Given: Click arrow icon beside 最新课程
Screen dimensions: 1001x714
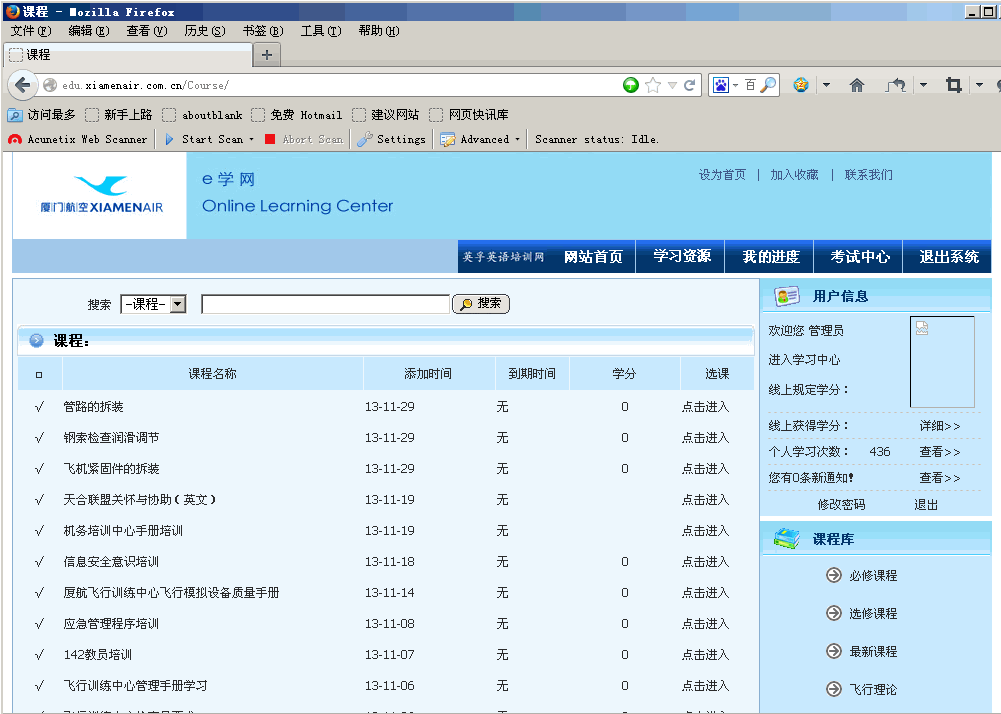Looking at the screenshot, I should coord(834,651).
